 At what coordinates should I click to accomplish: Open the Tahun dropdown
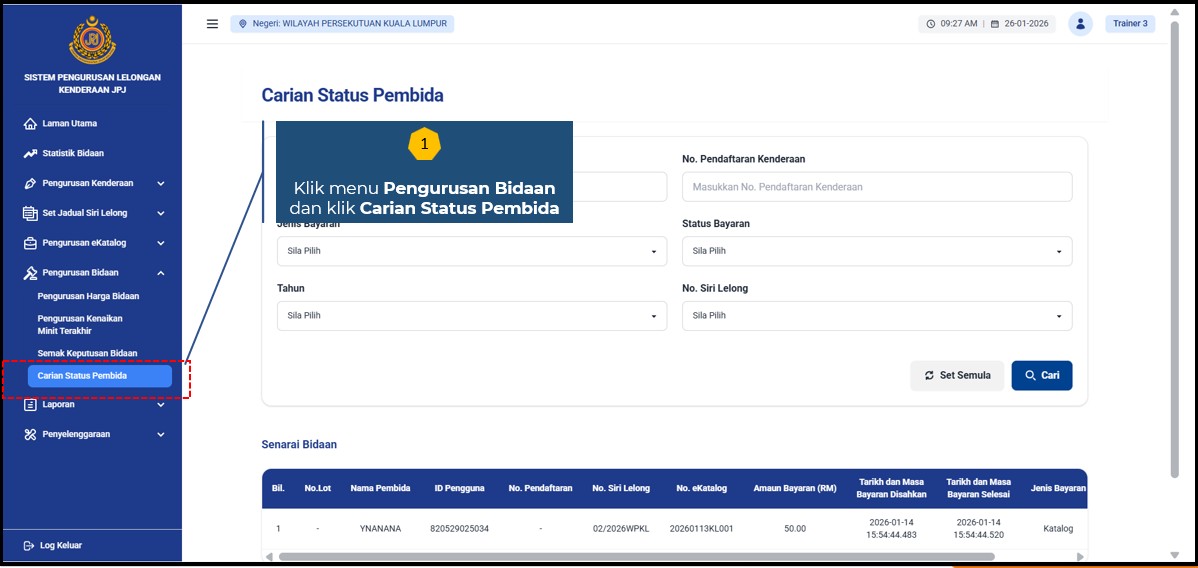[471, 316]
